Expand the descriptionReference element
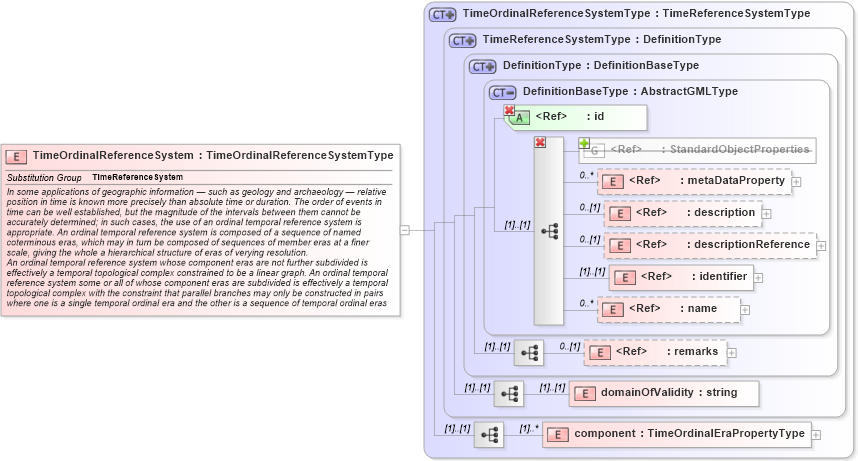The width and height of the screenshot is (858, 461). click(x=821, y=246)
